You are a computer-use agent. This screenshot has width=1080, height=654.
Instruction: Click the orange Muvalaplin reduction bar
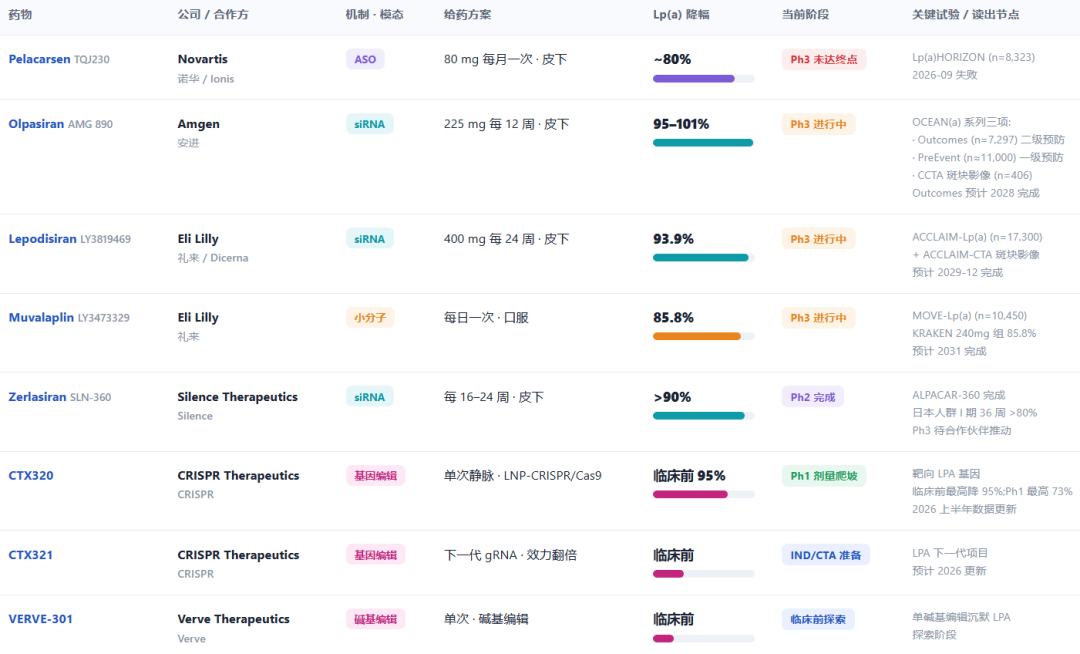703,336
